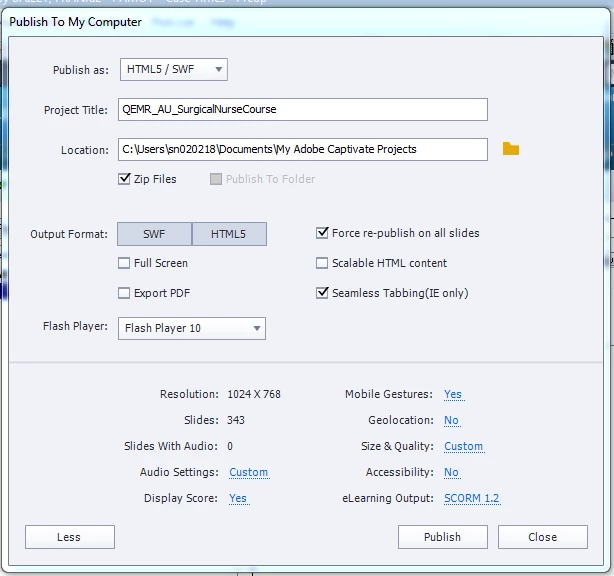
Task: Toggle the HTML5 output format button
Action: click(229, 234)
